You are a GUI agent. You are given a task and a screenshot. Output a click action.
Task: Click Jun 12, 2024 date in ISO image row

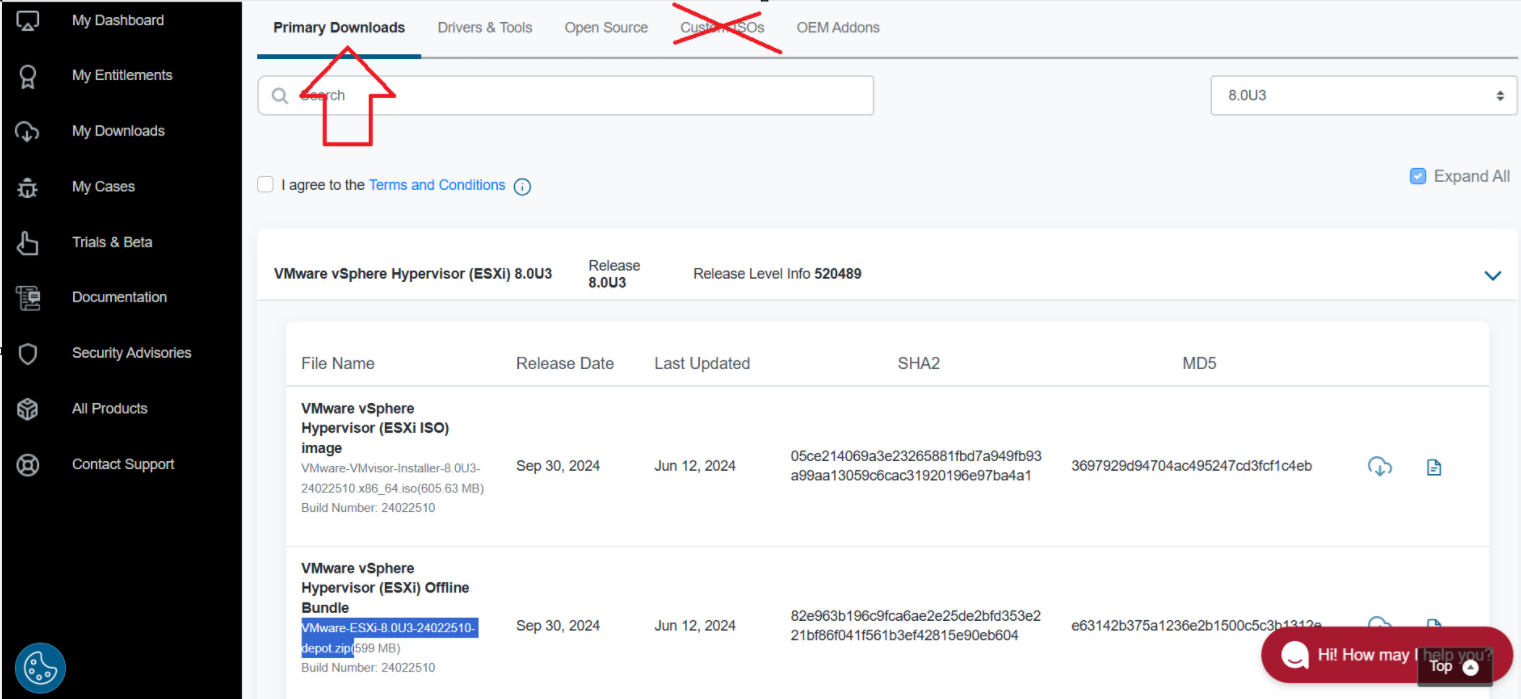(695, 466)
